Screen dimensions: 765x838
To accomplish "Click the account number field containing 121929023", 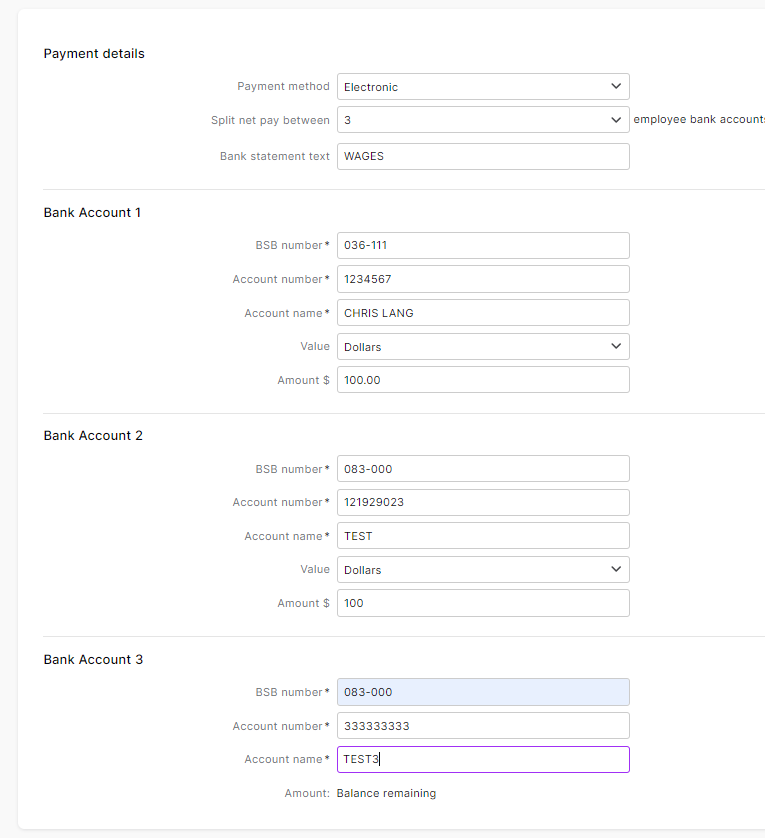I will point(483,502).
